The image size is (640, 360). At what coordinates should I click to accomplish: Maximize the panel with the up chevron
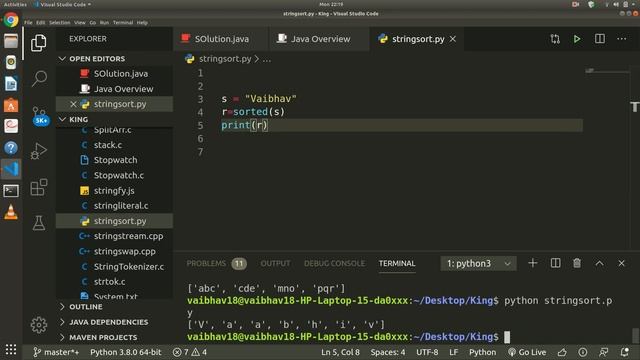point(599,263)
